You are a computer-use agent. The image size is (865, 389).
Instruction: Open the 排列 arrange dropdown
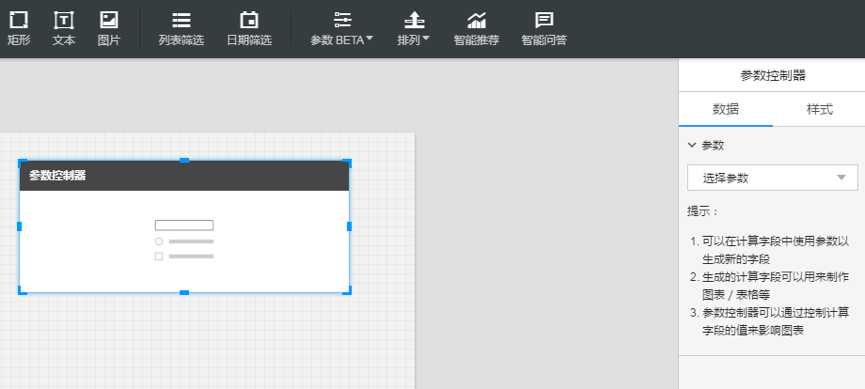point(414,29)
